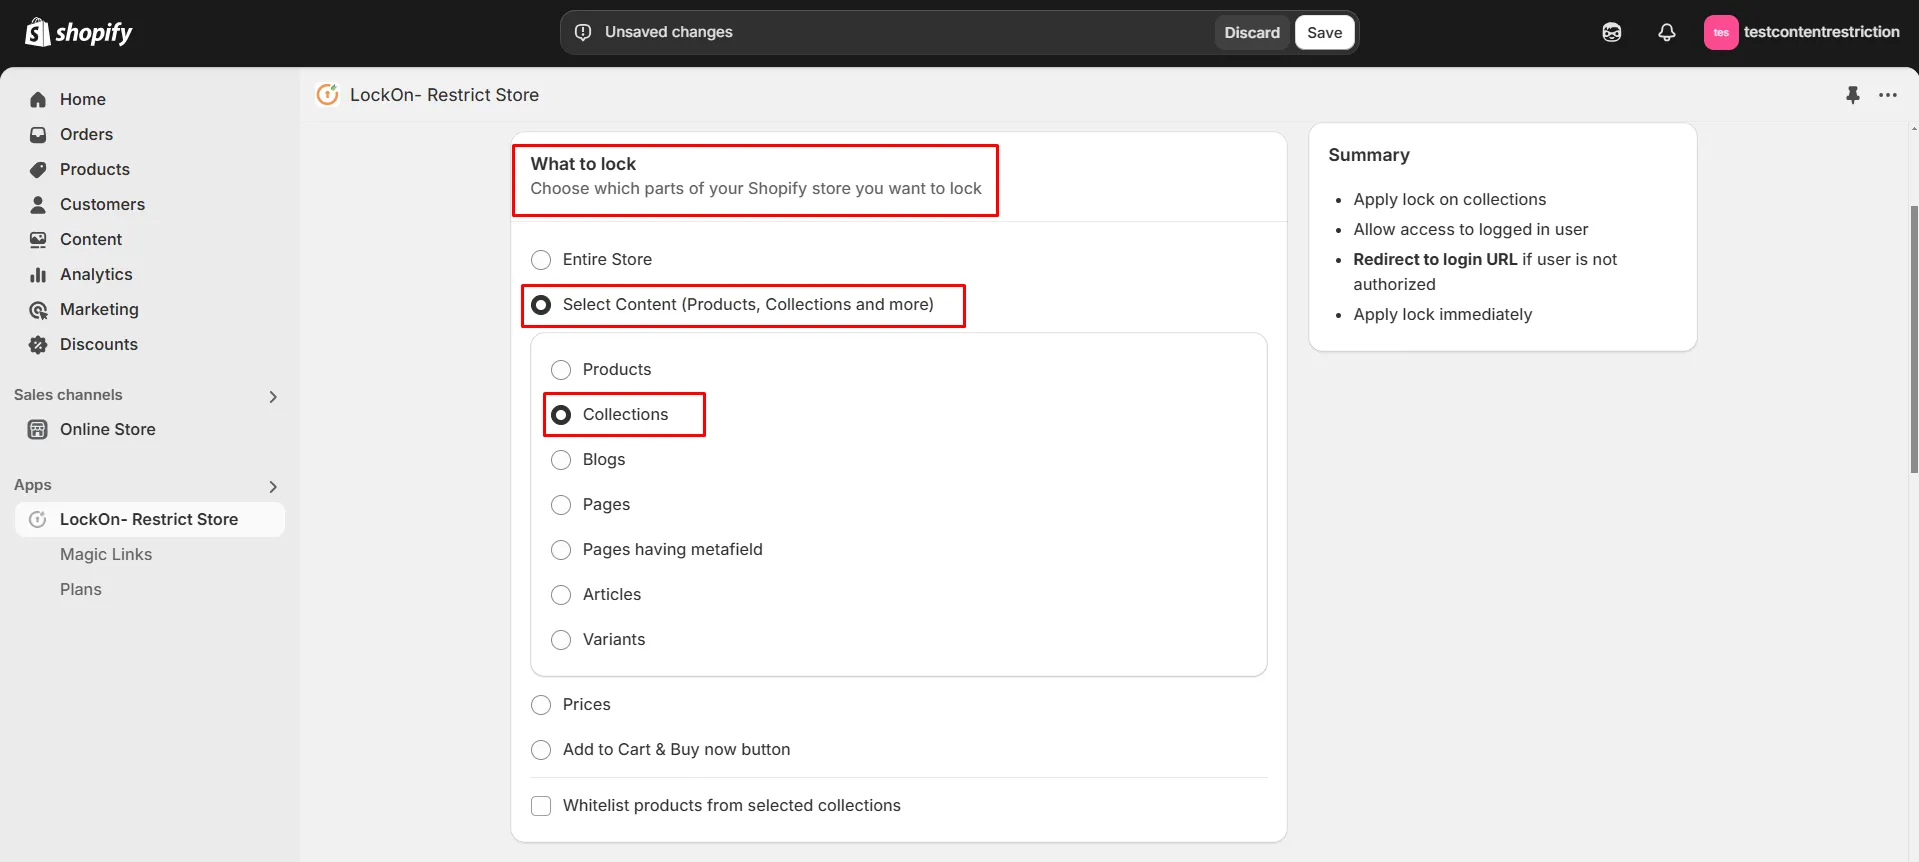
Task: Choose Articles radio button
Action: [561, 595]
